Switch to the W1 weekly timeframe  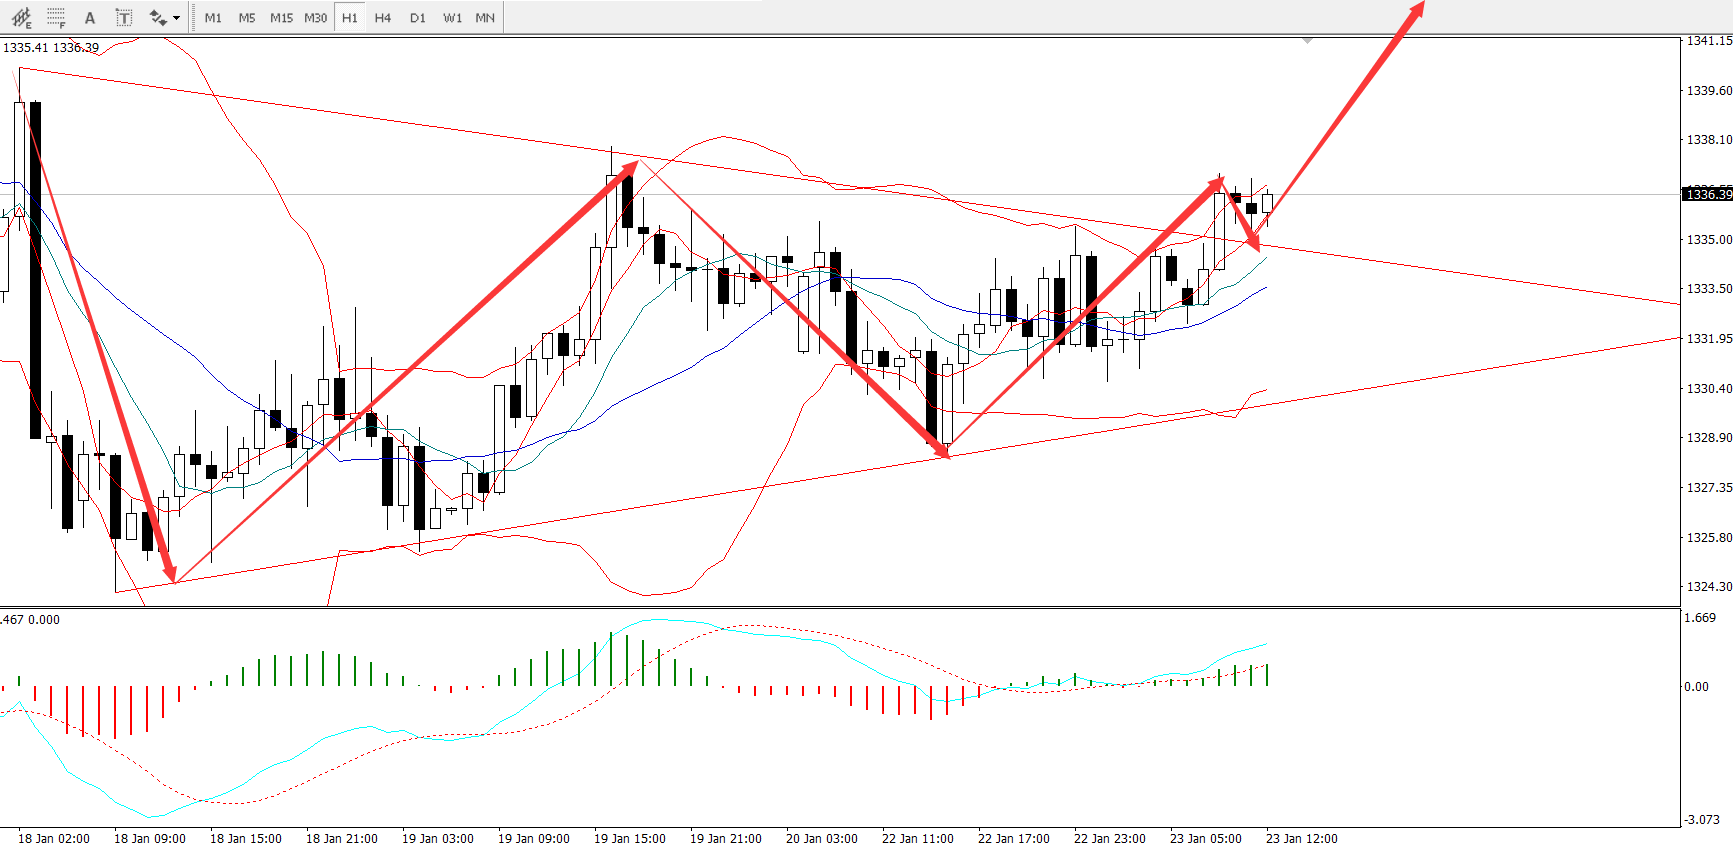[452, 18]
